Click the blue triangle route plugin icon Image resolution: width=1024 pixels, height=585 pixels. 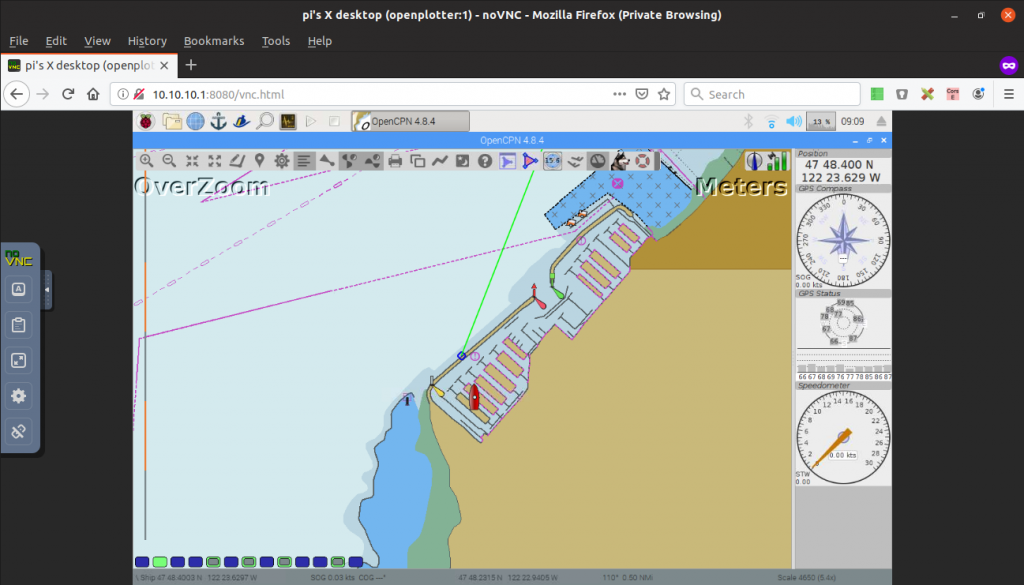tap(530, 161)
